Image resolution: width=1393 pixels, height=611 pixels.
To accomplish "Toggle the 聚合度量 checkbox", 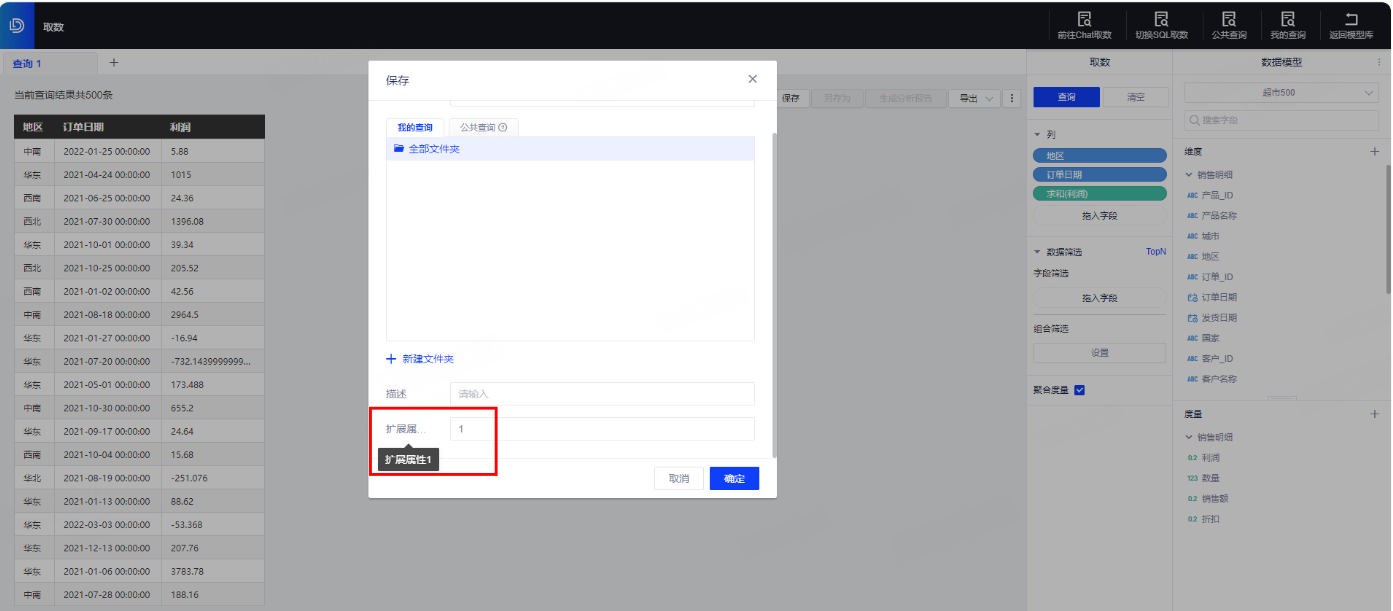I will (x=1079, y=390).
